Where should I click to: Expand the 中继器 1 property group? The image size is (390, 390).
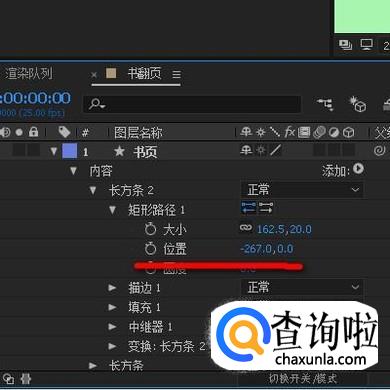pos(112,326)
